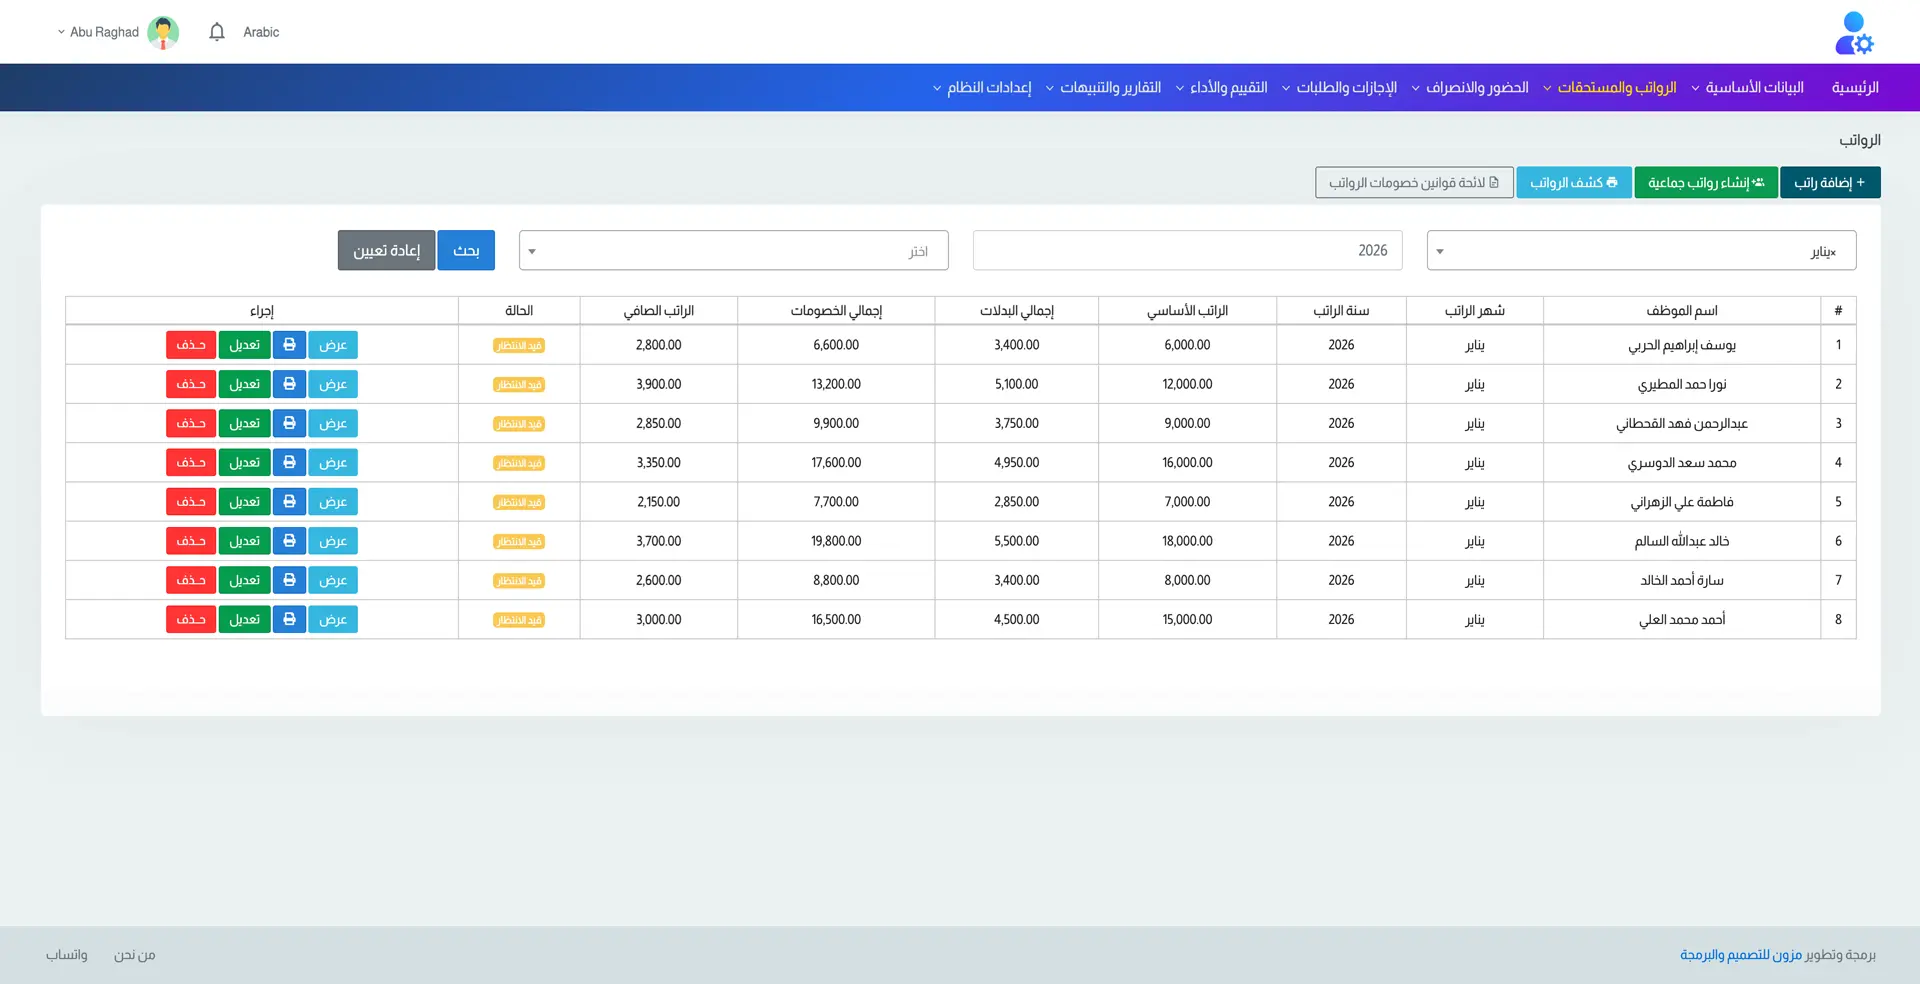Click the year input field showing 2026
Image resolution: width=1920 pixels, height=984 pixels.
point(1187,251)
